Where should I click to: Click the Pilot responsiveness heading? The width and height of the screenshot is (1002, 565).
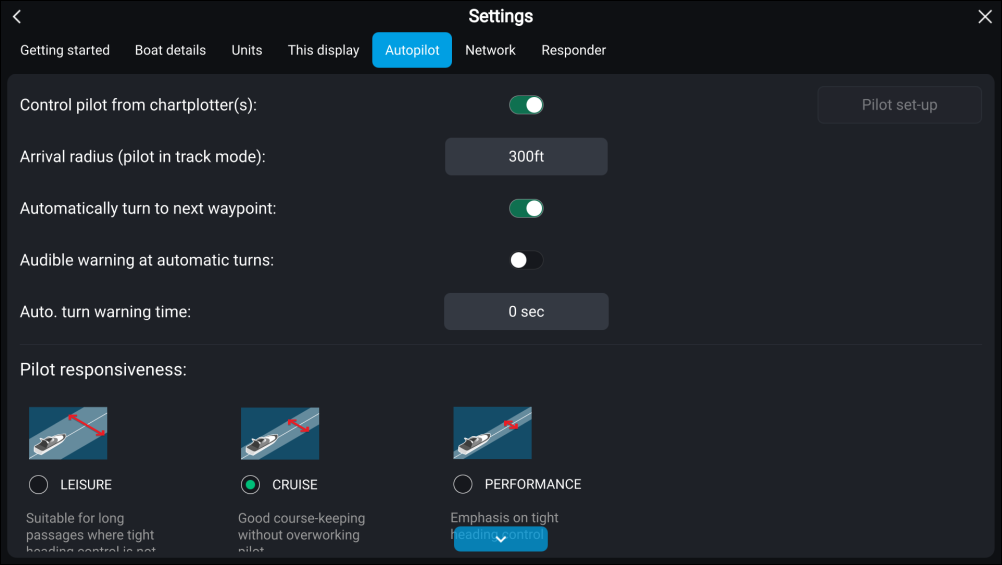click(x=103, y=369)
